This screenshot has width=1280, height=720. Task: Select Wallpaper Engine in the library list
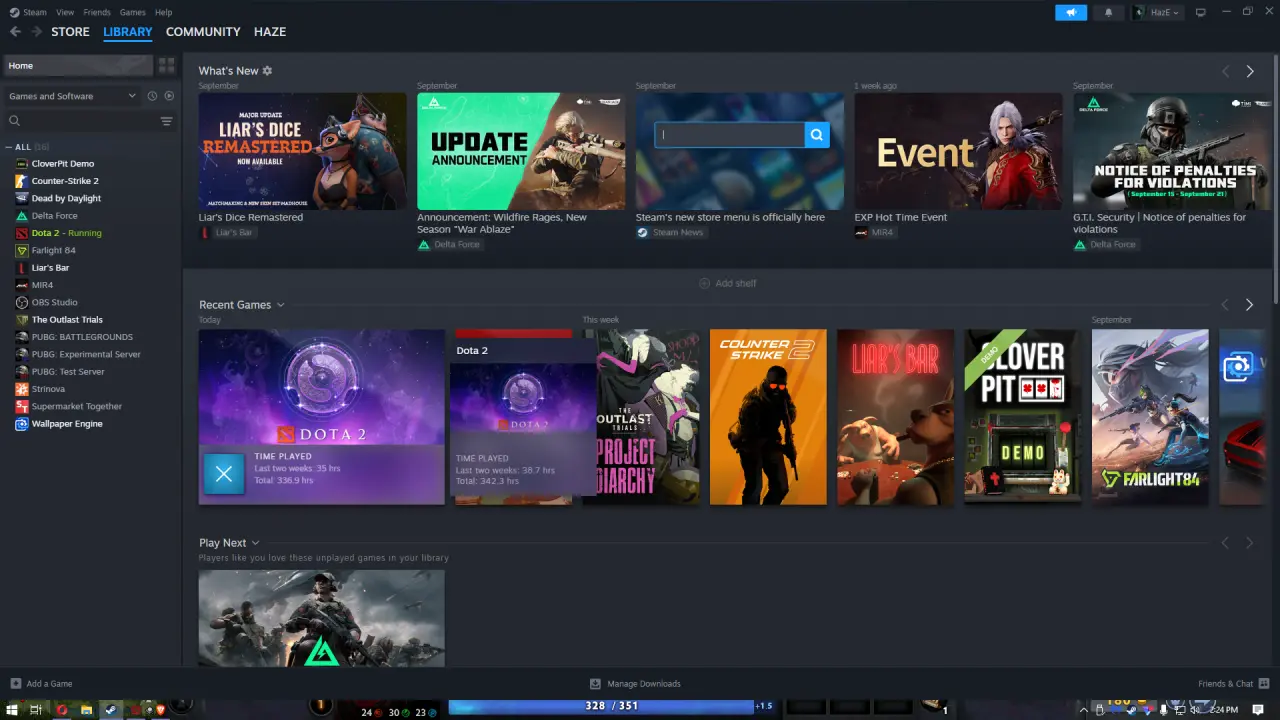67,424
